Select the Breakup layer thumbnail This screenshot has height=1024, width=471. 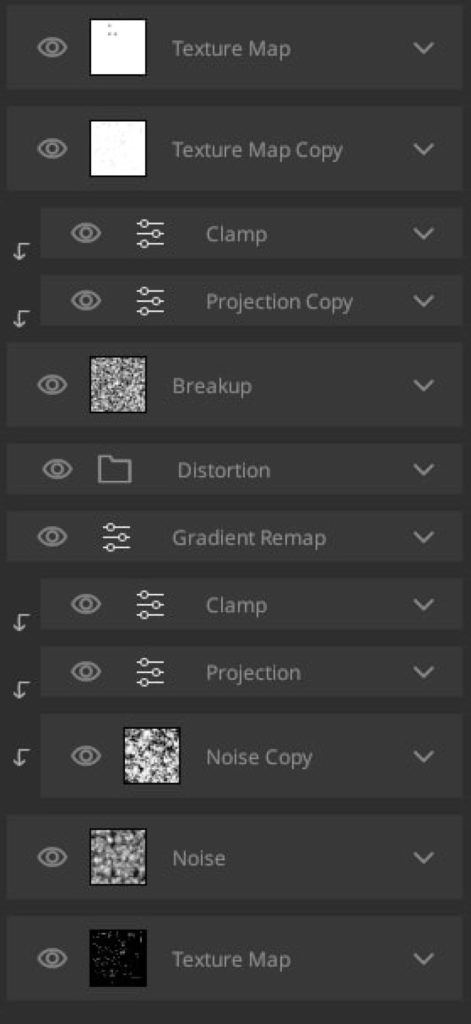pos(118,385)
